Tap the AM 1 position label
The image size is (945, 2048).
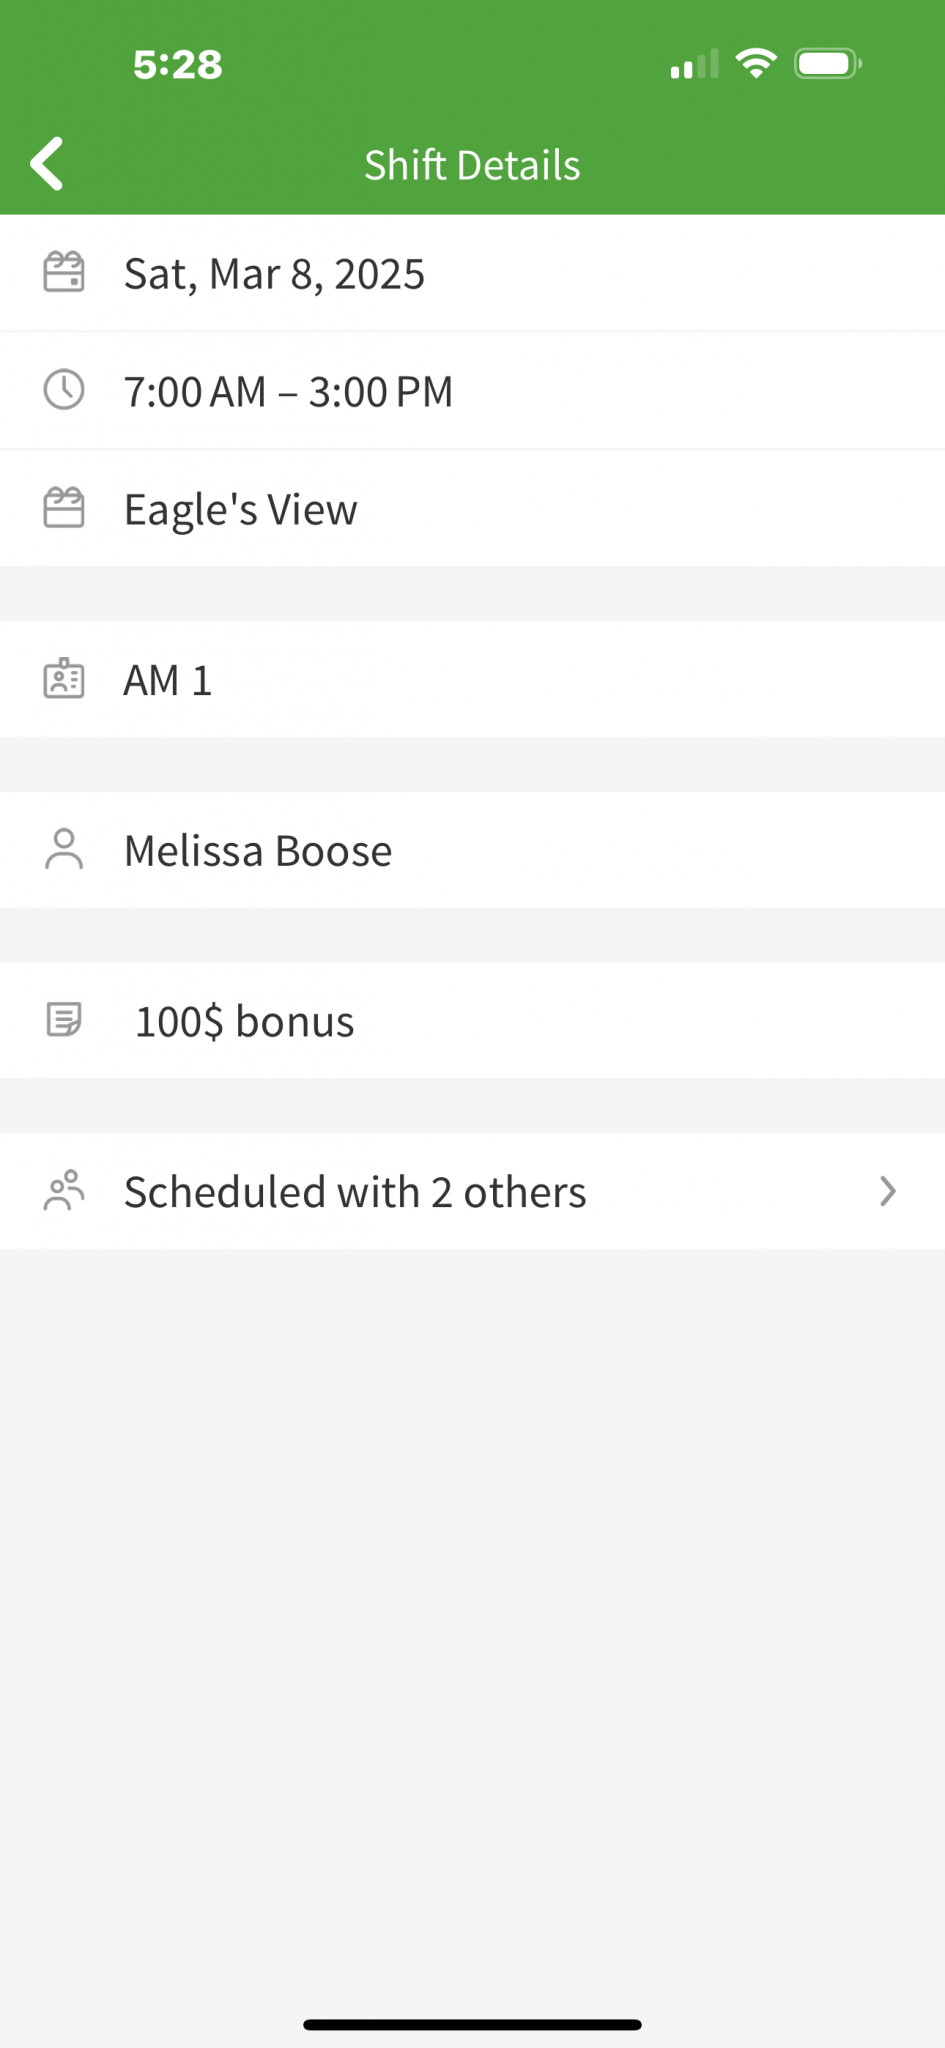pos(168,681)
